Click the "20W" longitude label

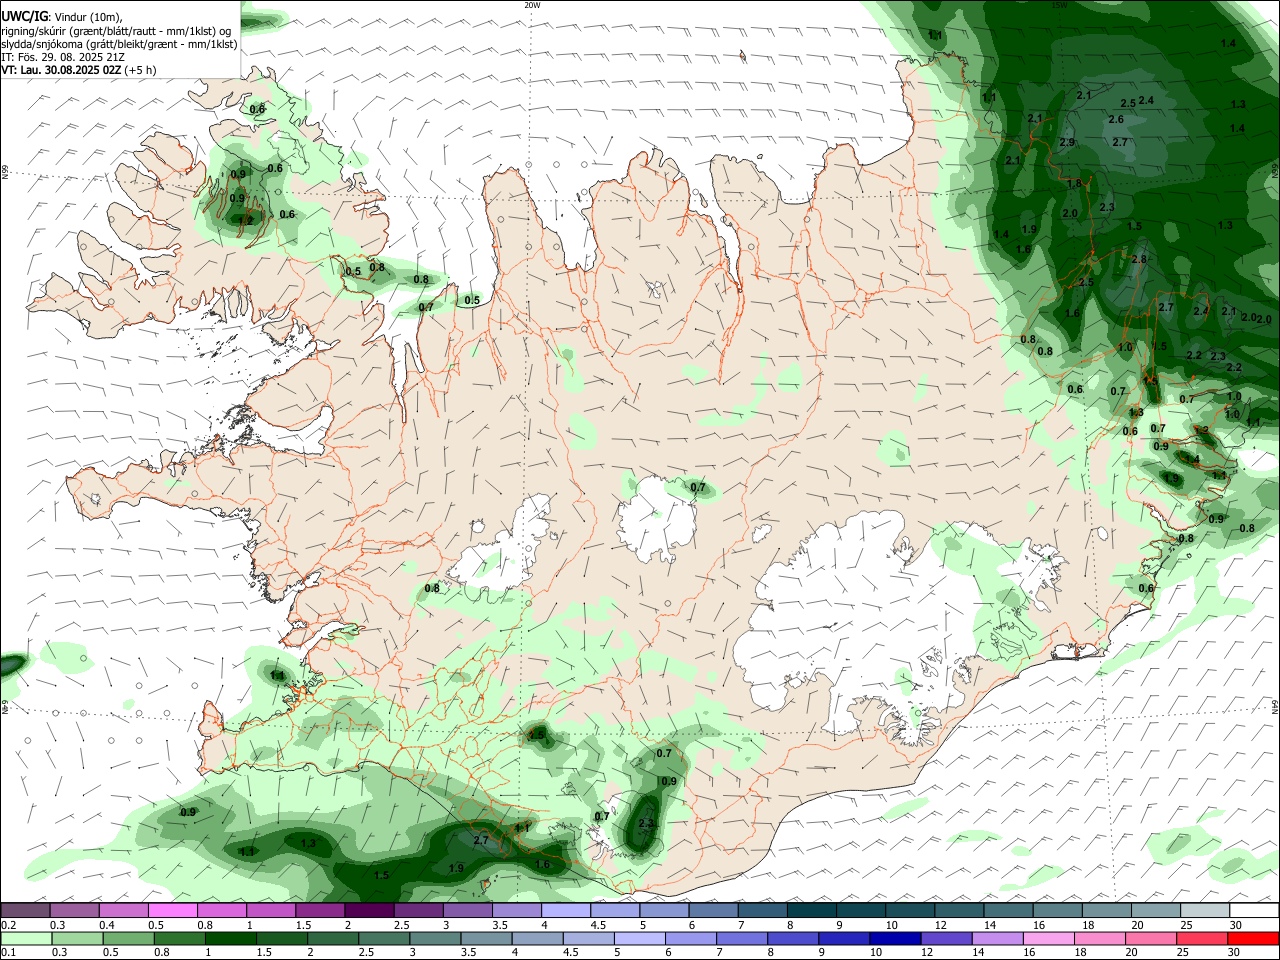(x=532, y=5)
